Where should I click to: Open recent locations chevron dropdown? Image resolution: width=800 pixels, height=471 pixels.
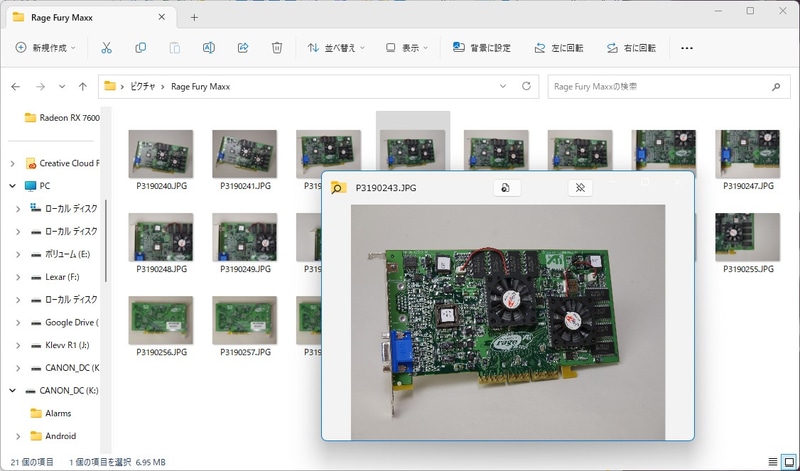click(x=62, y=87)
